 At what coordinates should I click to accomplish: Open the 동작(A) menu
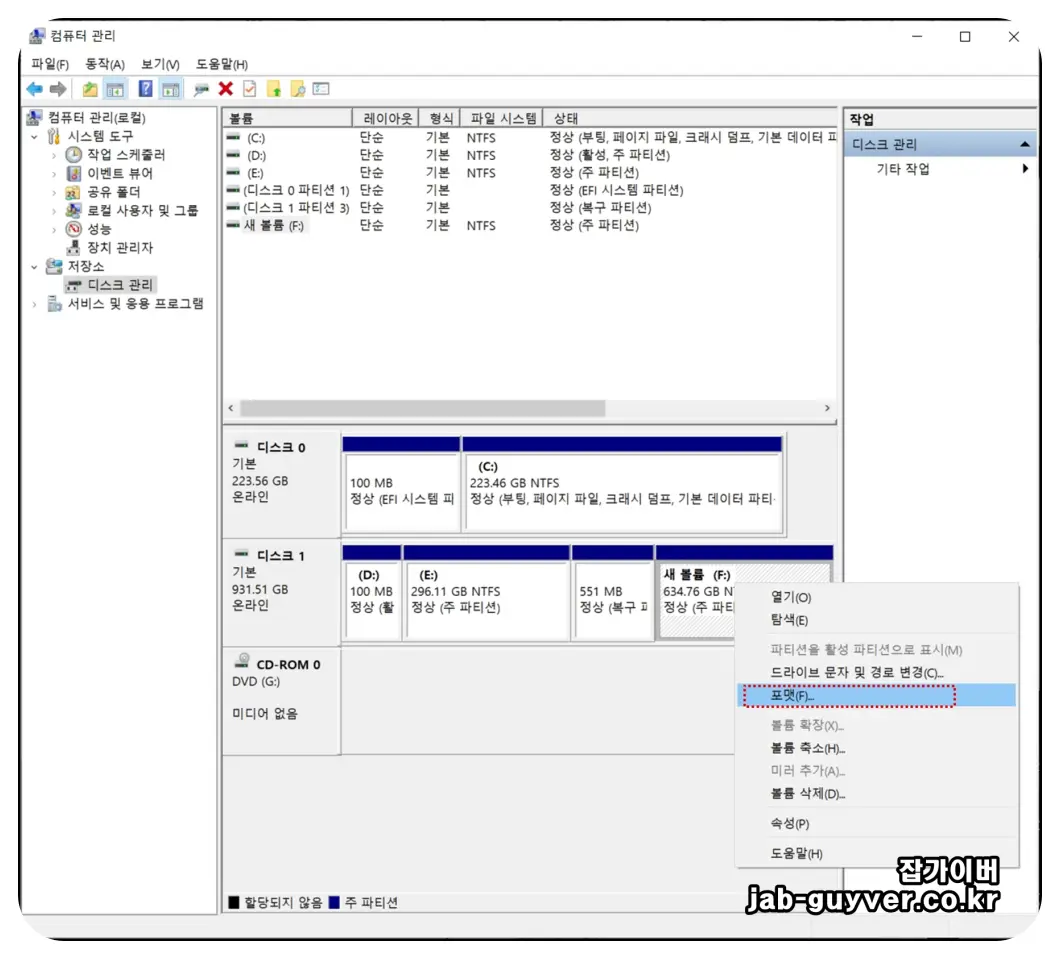[x=103, y=63]
